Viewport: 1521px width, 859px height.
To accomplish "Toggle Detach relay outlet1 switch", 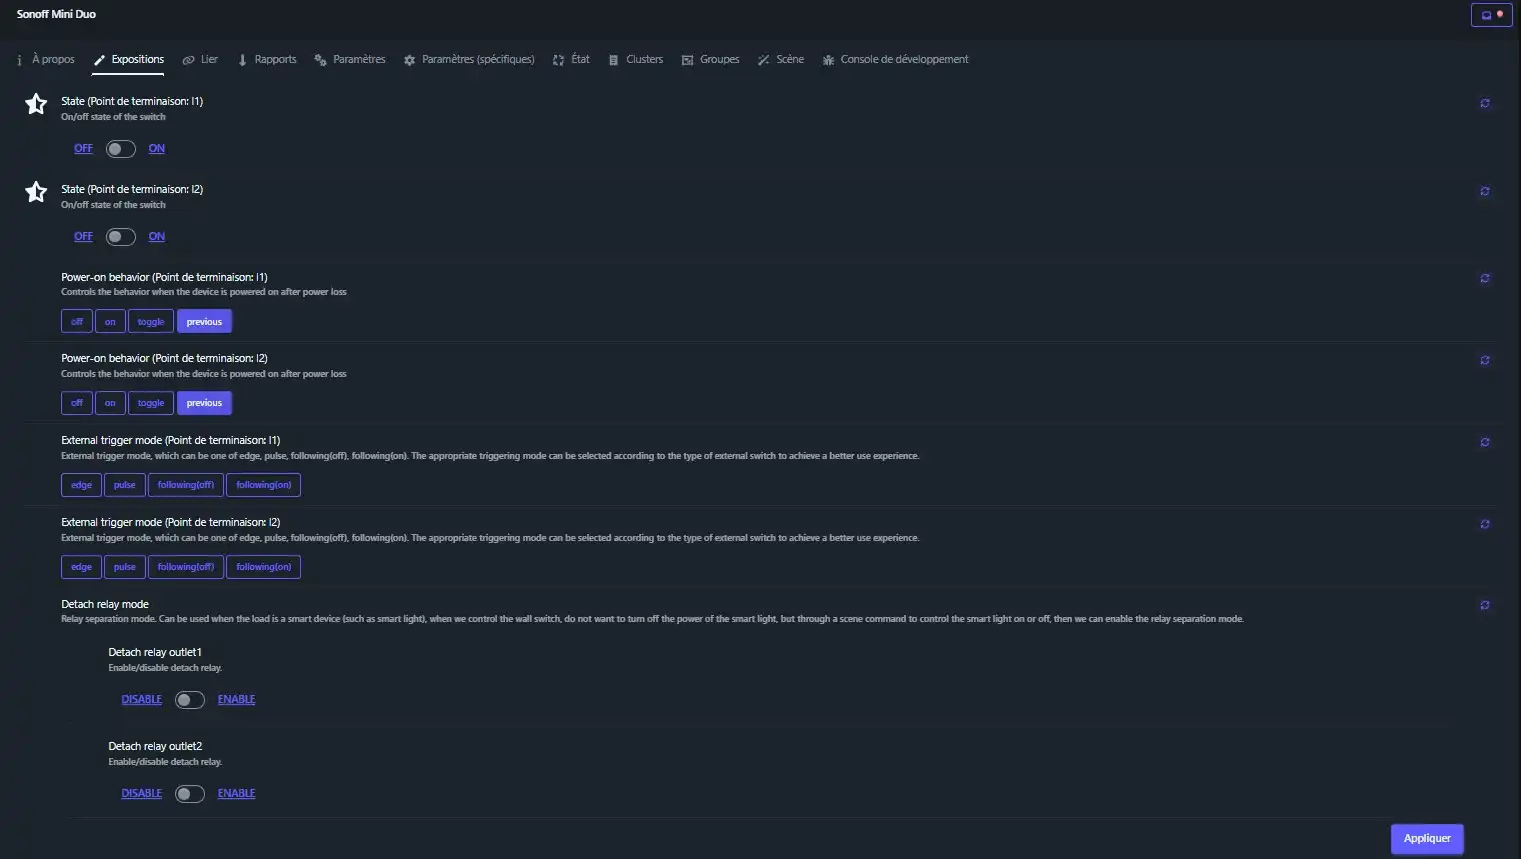I will coord(189,700).
